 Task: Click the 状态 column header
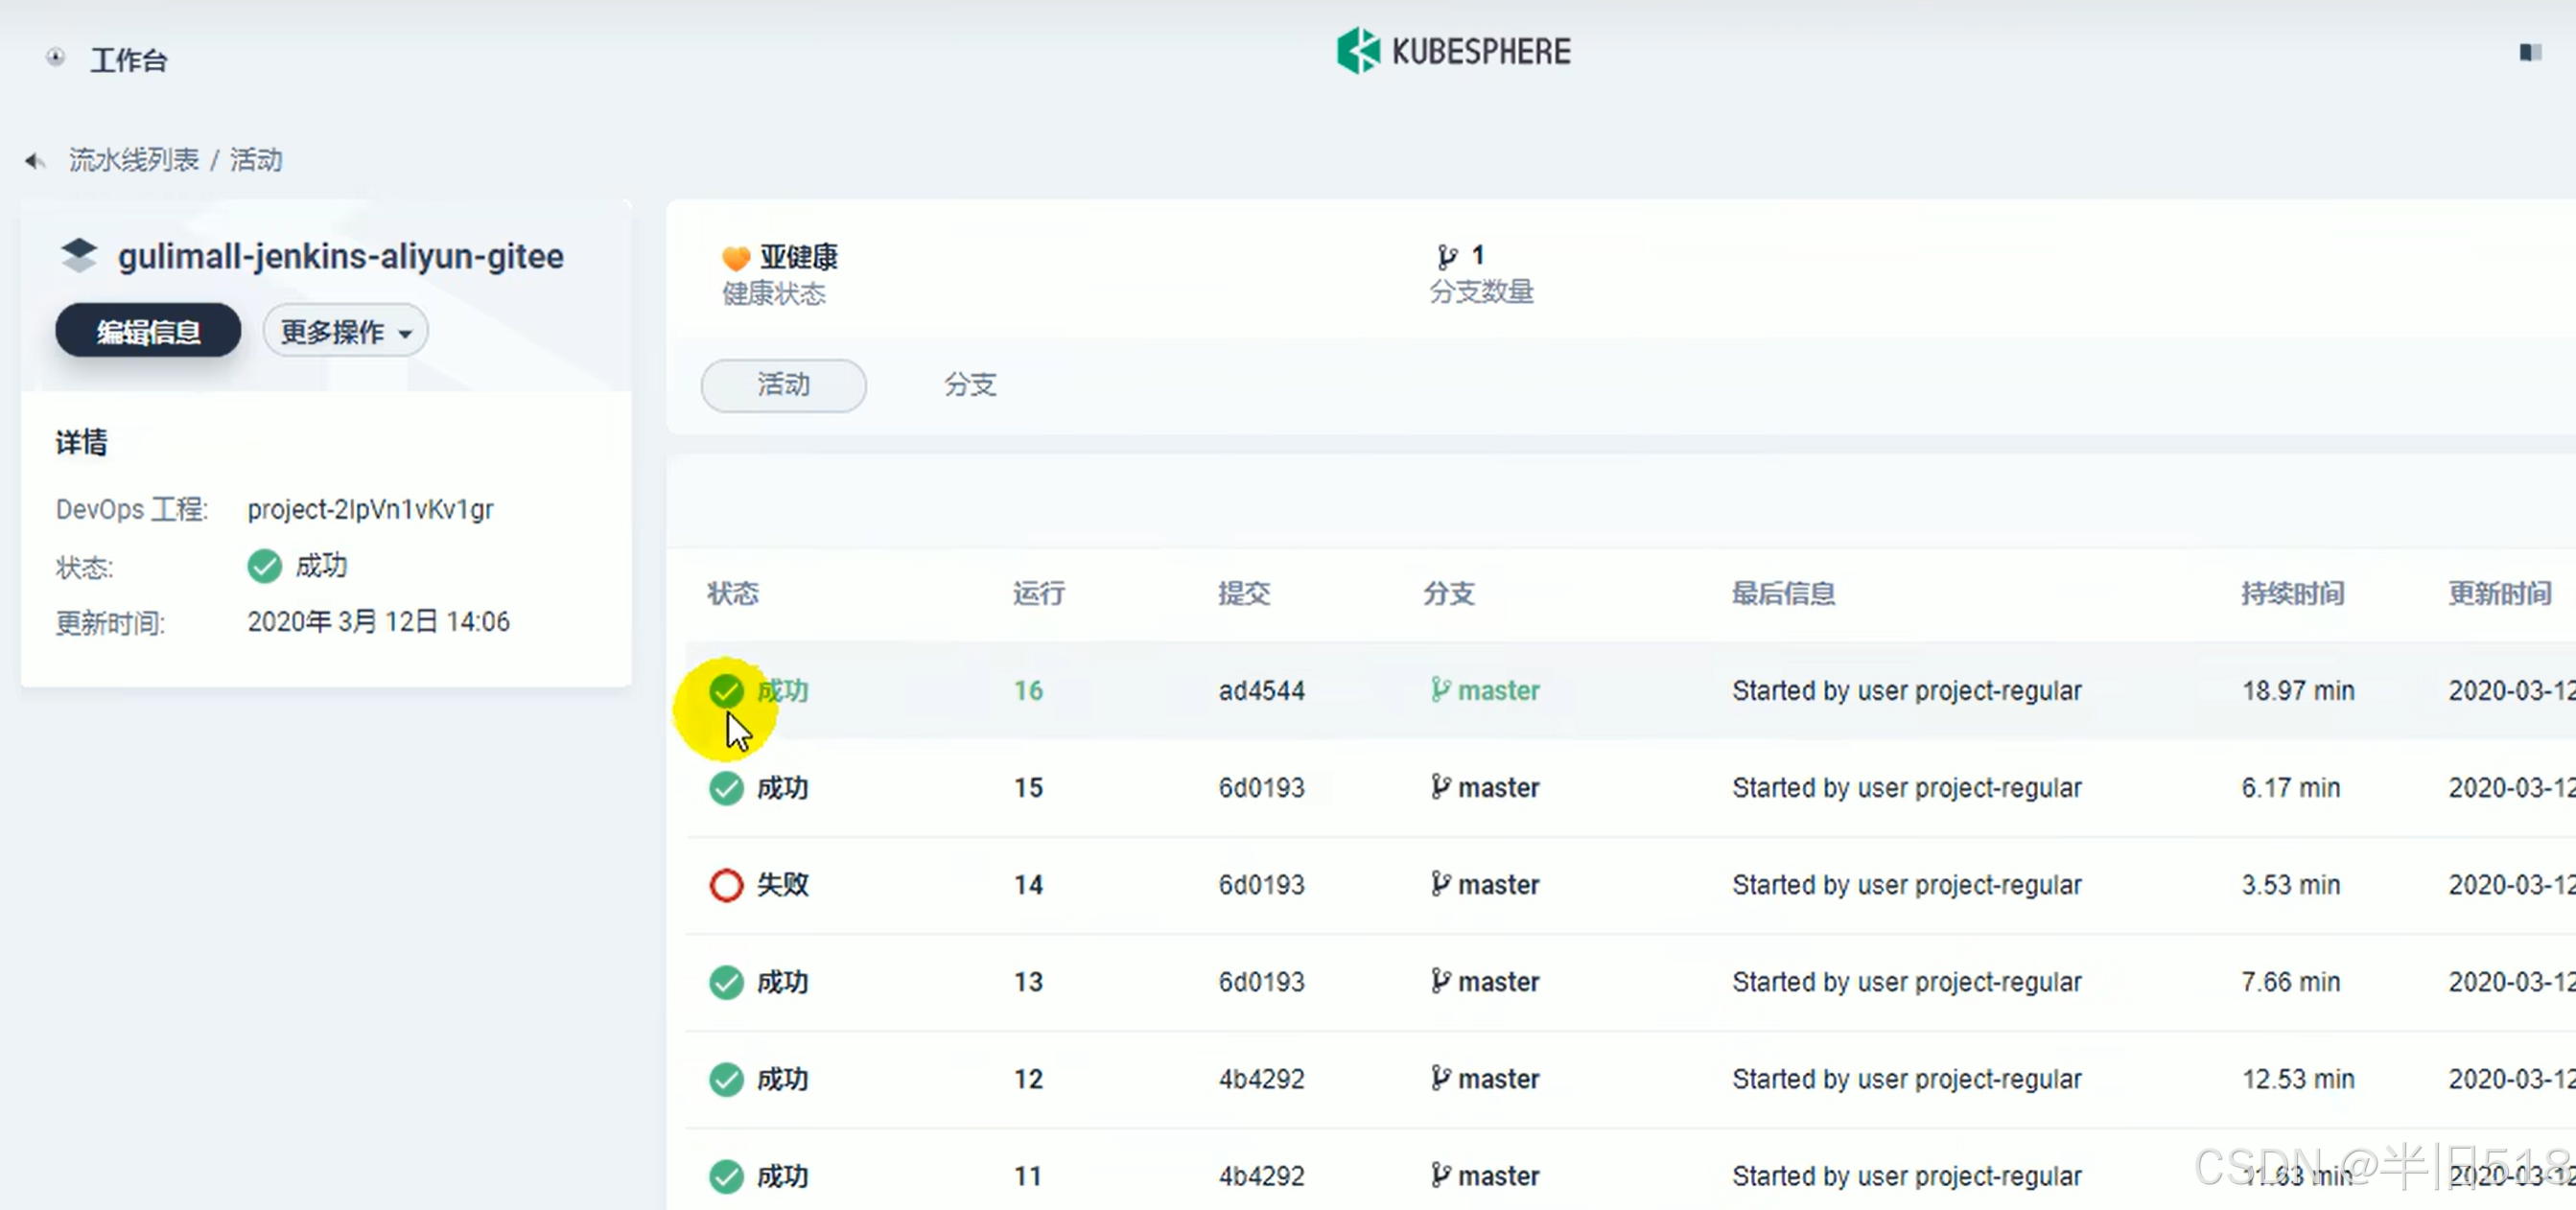tap(733, 593)
